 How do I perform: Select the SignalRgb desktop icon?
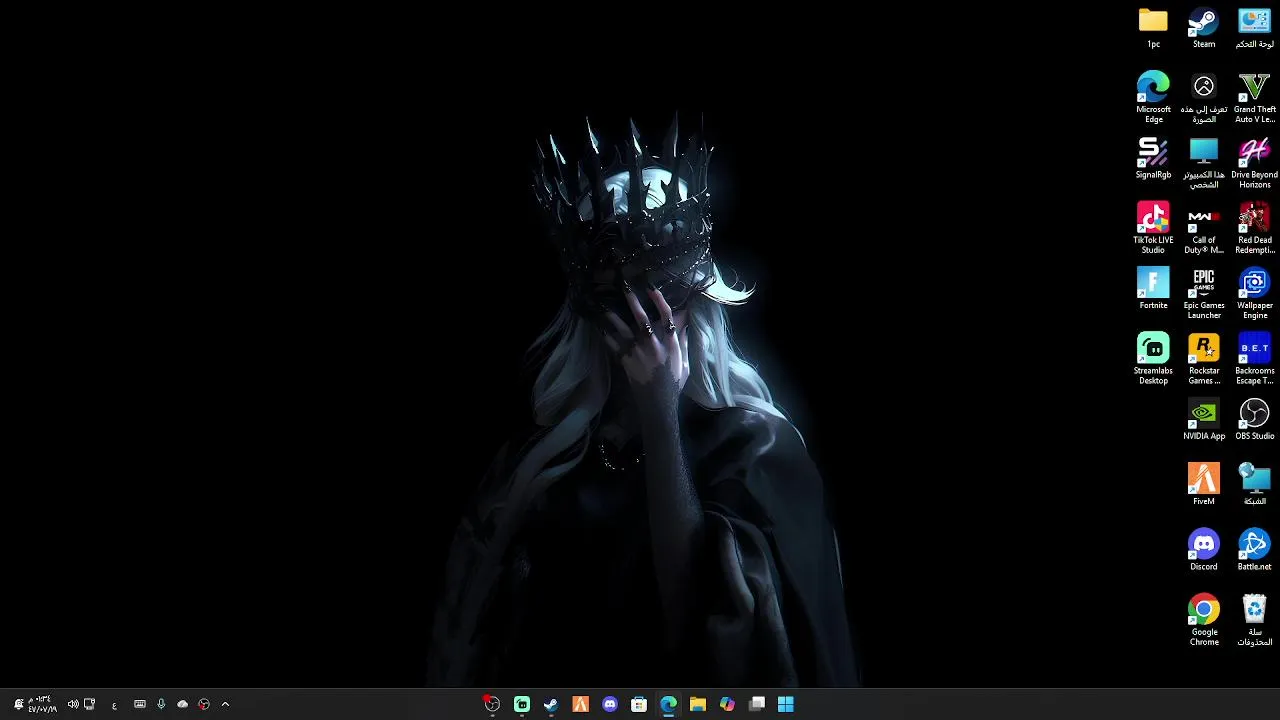tap(1153, 158)
